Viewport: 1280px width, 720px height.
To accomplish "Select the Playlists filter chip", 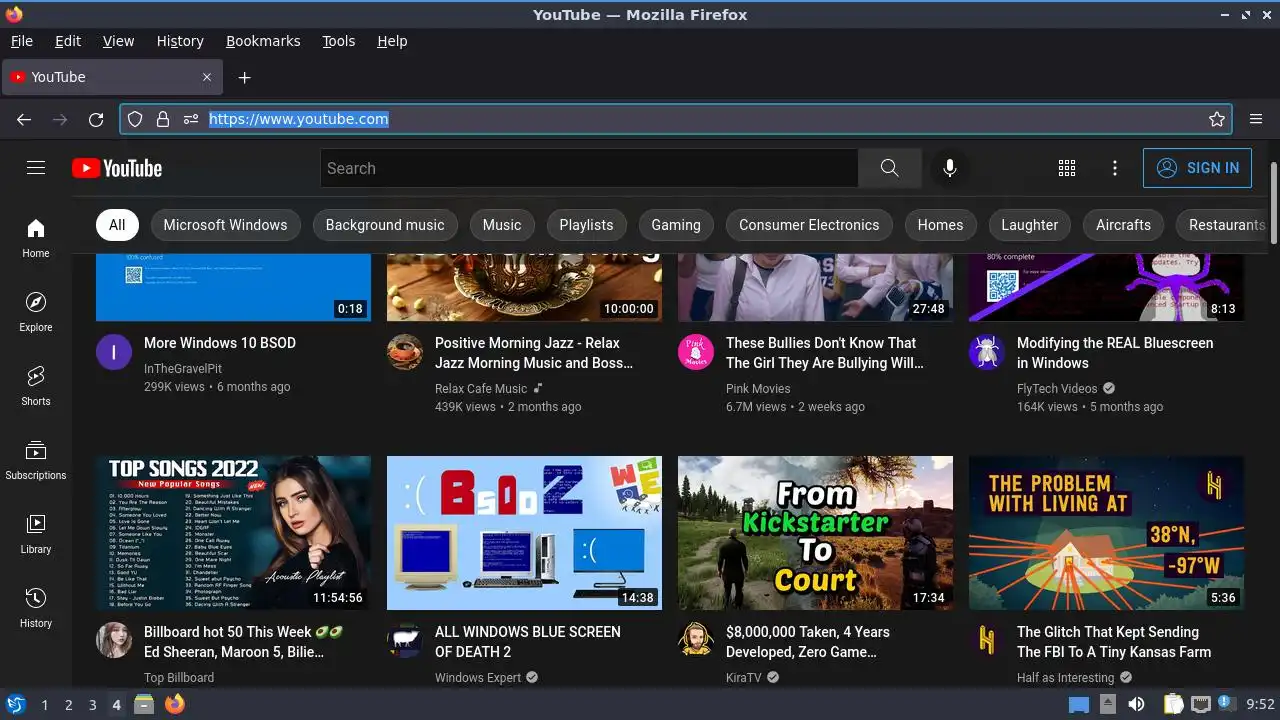I will click(x=586, y=225).
